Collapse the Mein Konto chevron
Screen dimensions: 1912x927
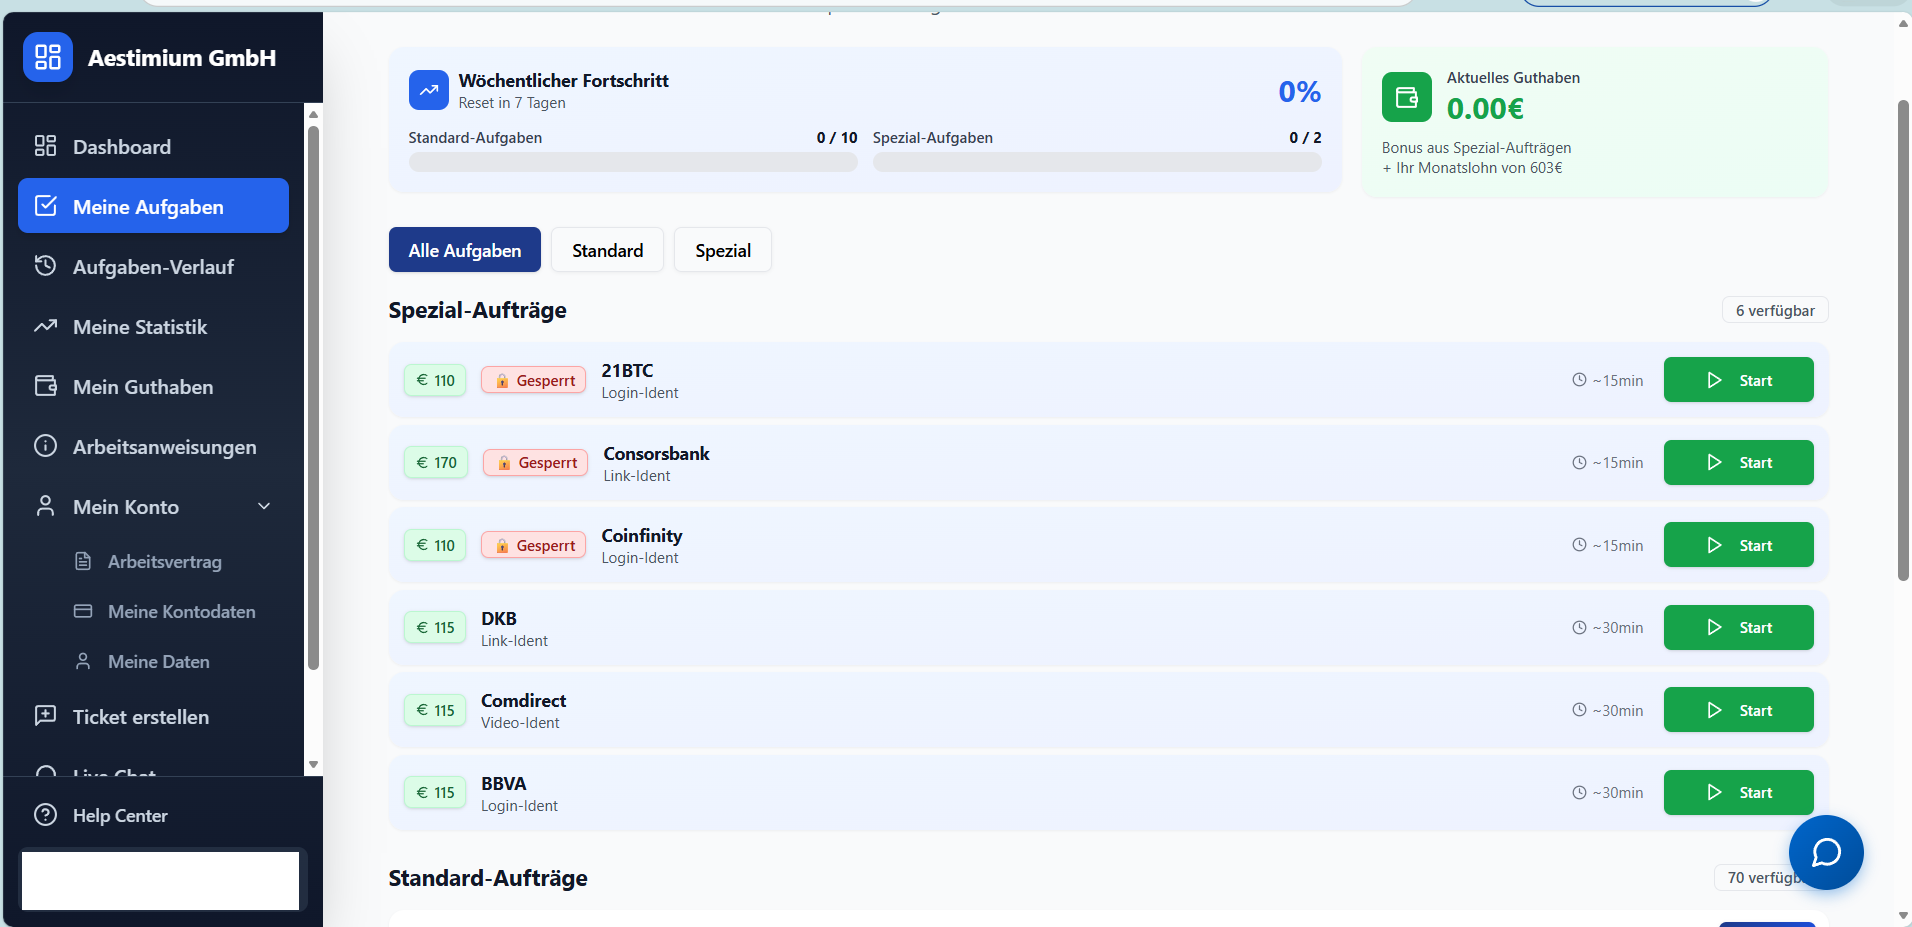[264, 506]
